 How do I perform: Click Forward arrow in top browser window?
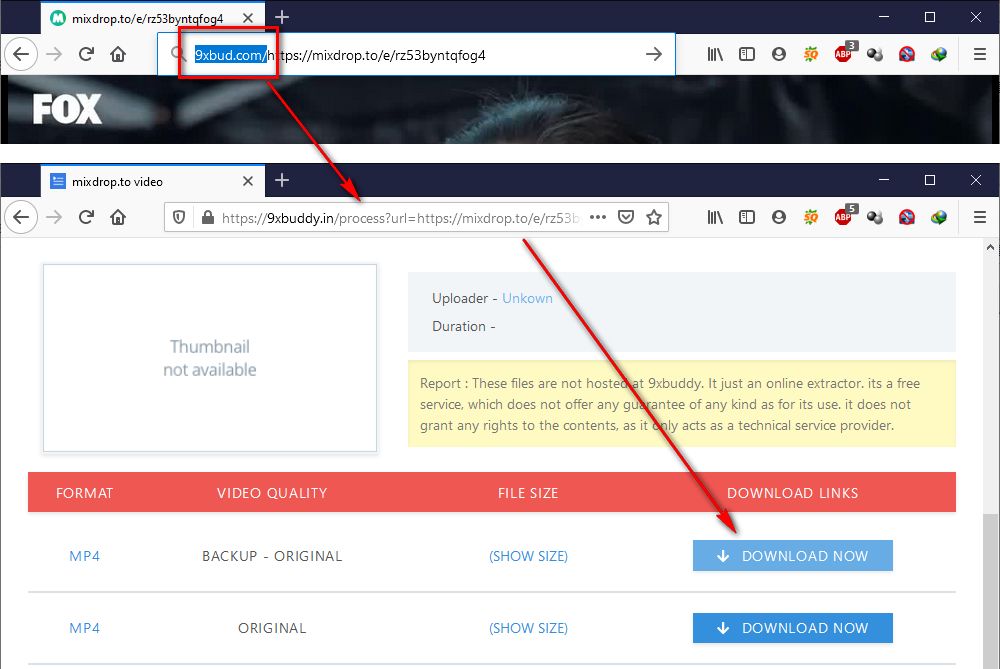point(54,54)
